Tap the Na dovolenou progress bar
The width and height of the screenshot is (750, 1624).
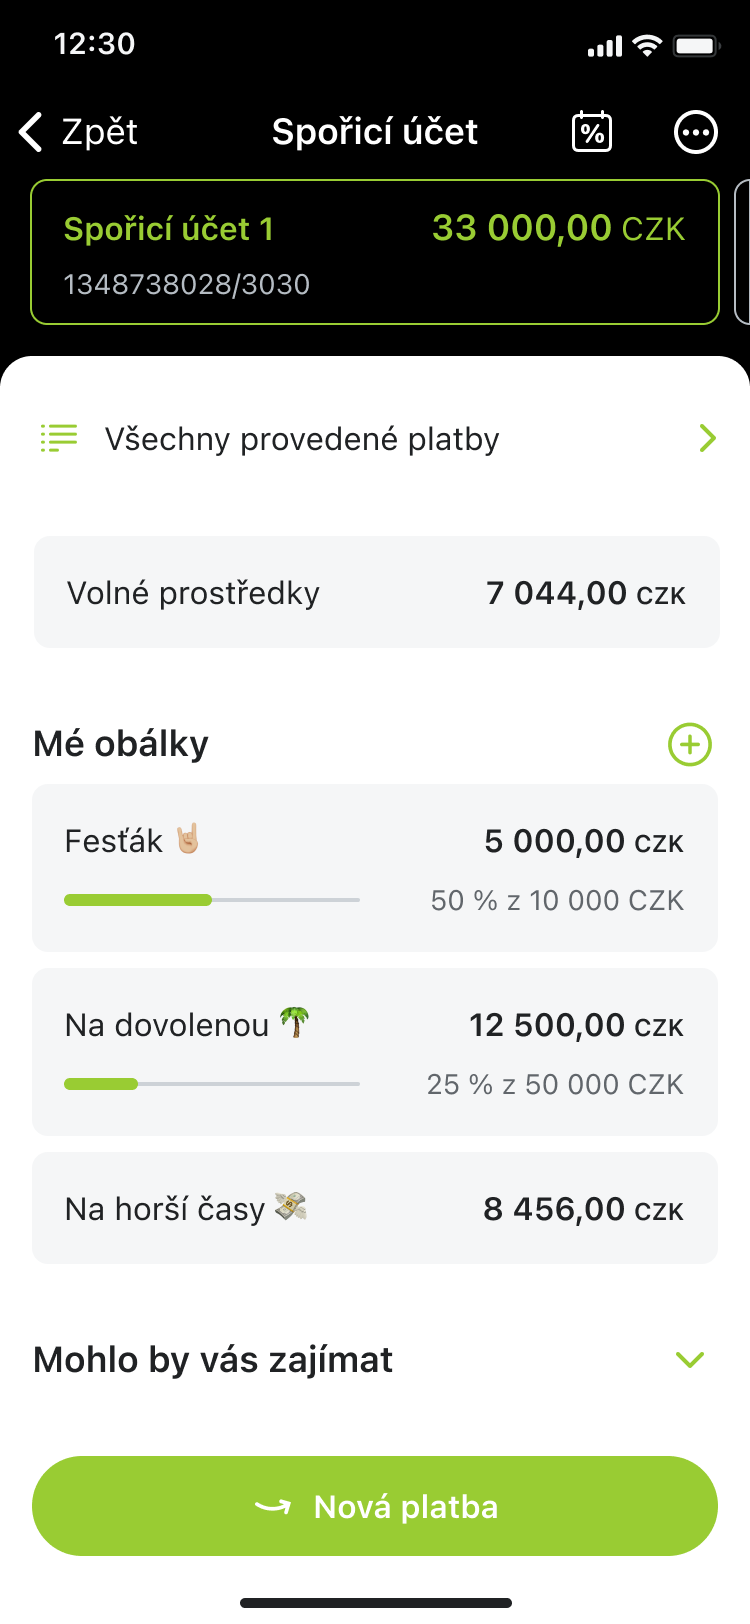tap(211, 1084)
